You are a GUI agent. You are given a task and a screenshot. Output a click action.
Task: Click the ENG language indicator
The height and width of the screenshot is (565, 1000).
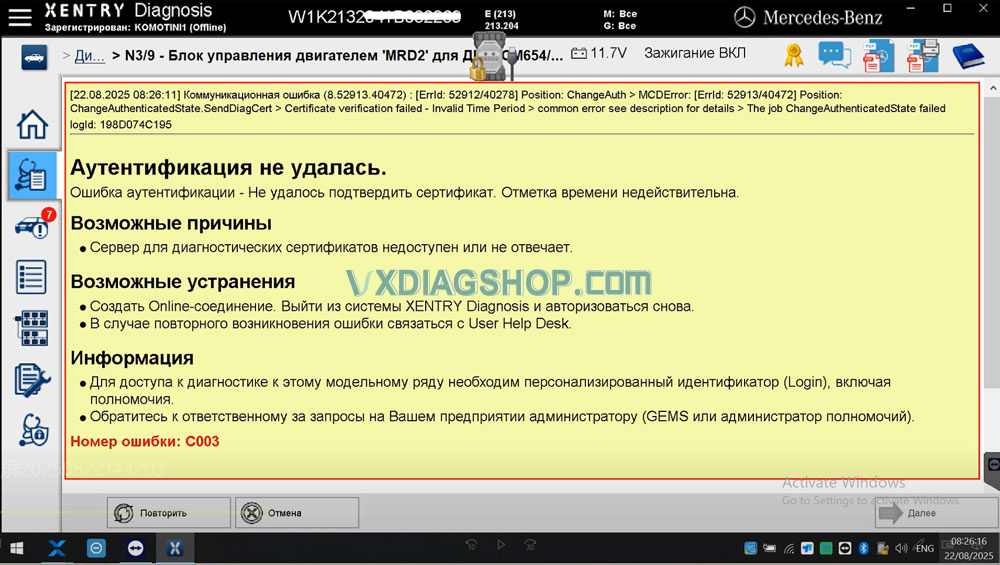(925, 548)
